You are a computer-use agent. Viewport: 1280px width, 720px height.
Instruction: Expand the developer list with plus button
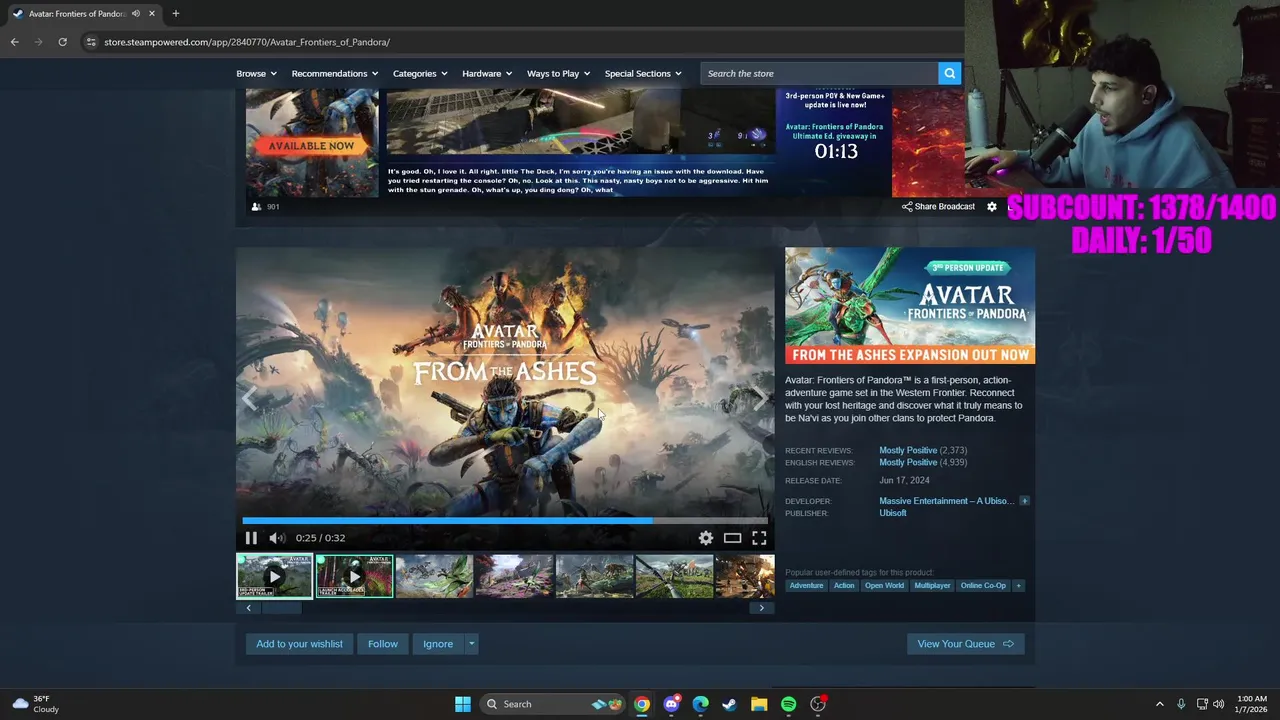(1024, 501)
